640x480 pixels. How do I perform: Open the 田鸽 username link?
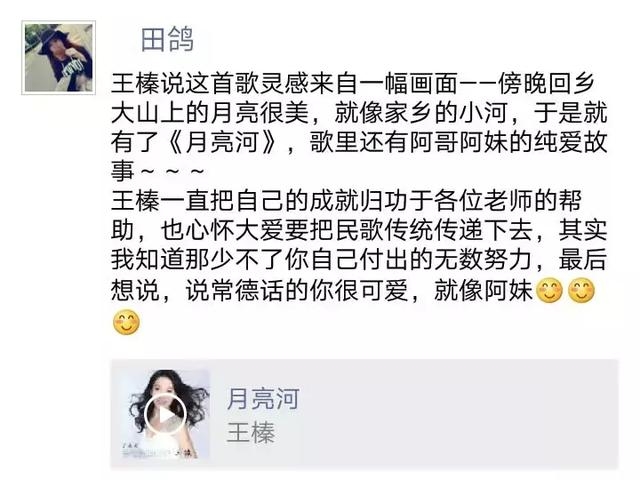tap(167, 40)
